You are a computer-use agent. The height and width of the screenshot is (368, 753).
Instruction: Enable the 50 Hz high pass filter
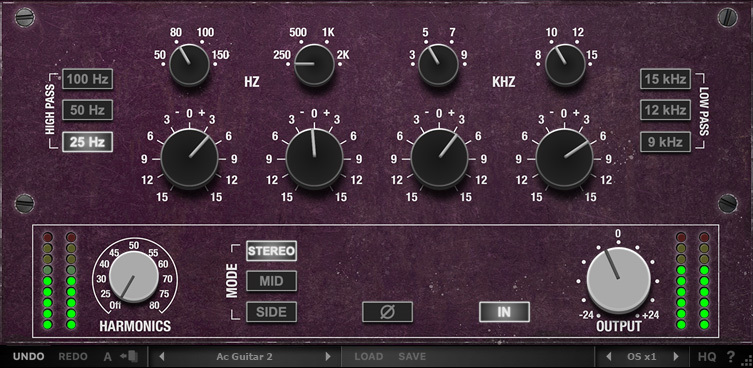click(87, 110)
